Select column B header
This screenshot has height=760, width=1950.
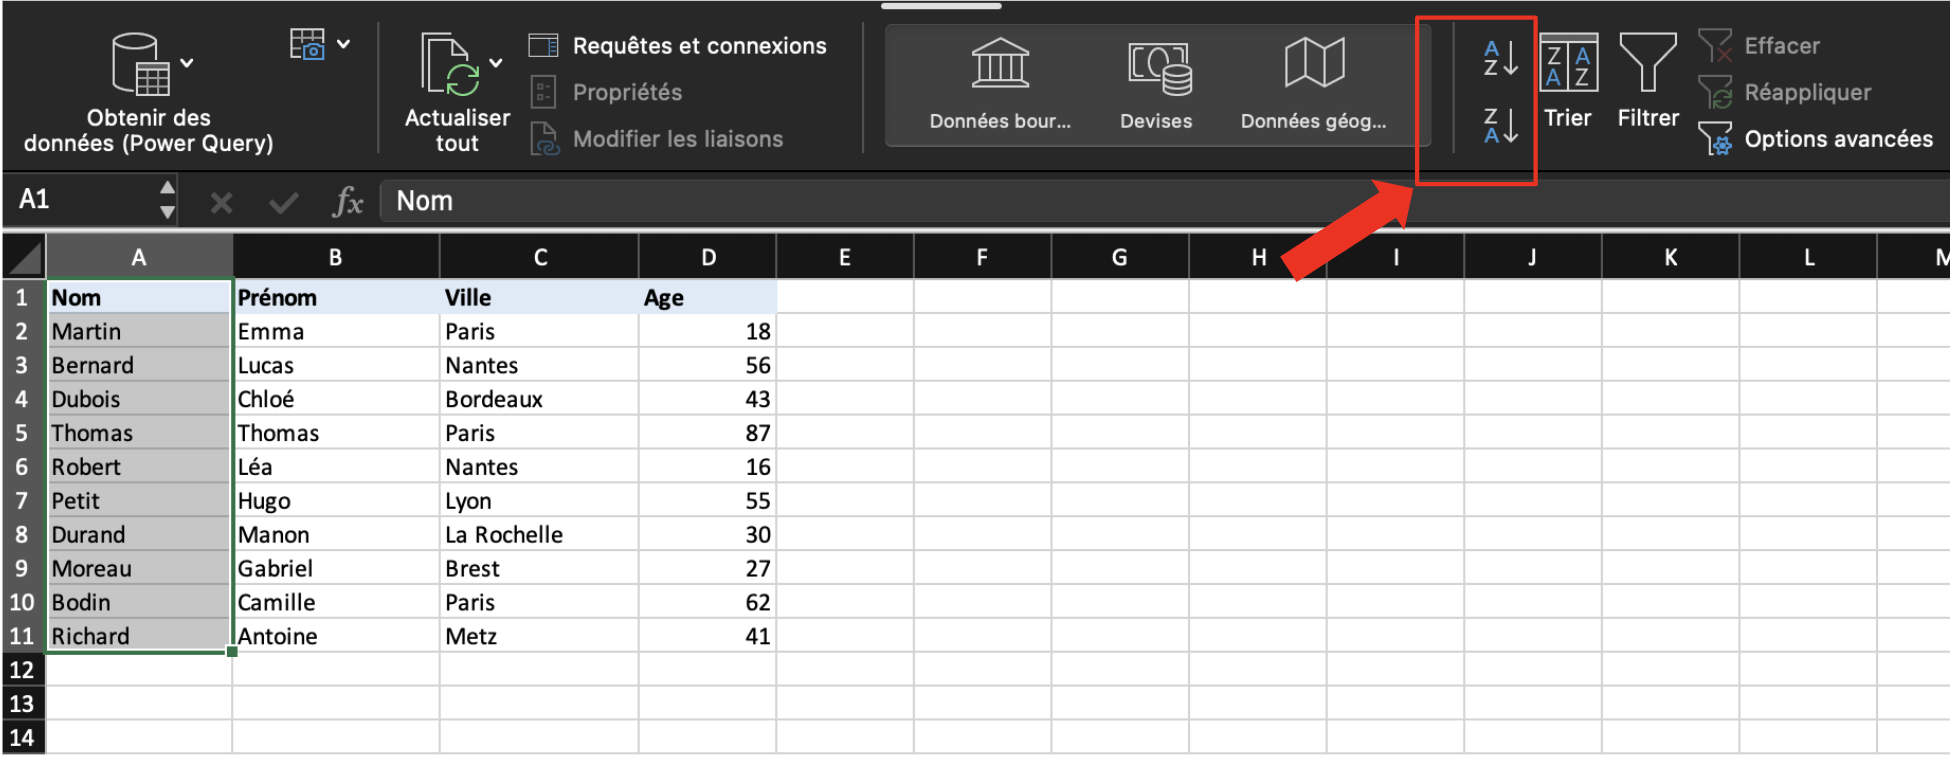point(336,258)
